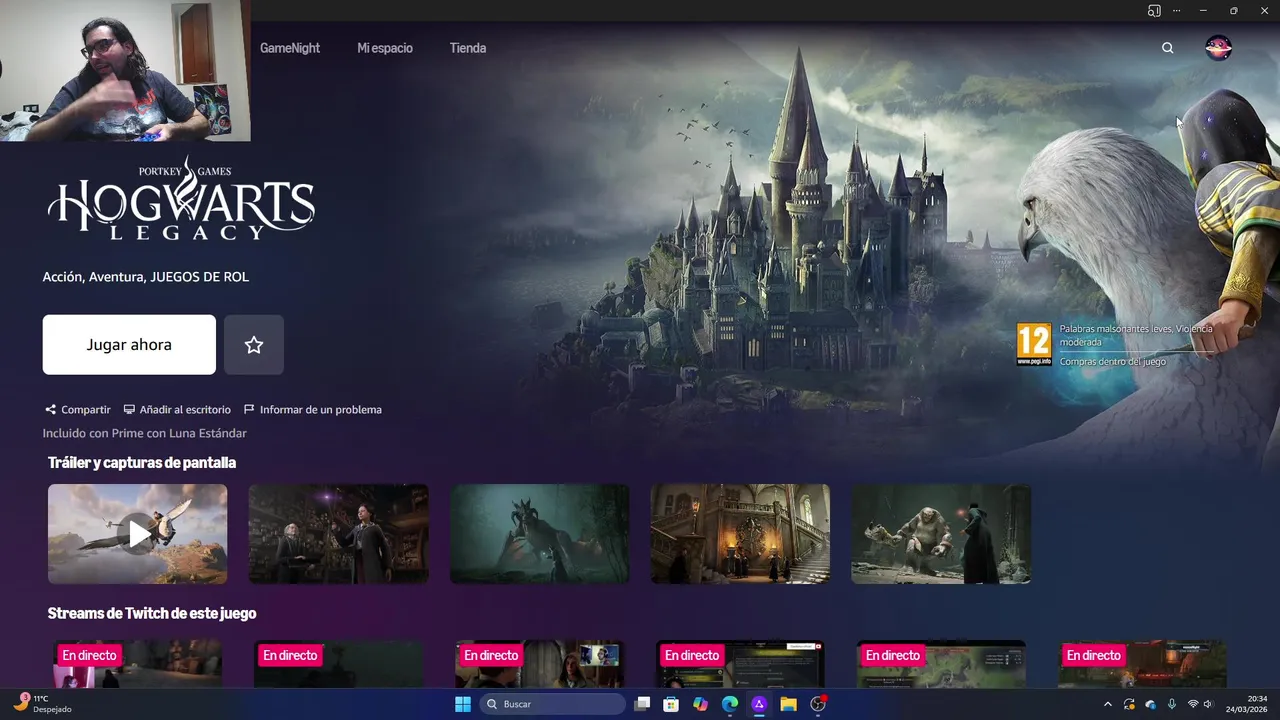This screenshot has height=720, width=1280.
Task: Click 'Compras dentro del juego' text
Action: click(1113, 361)
